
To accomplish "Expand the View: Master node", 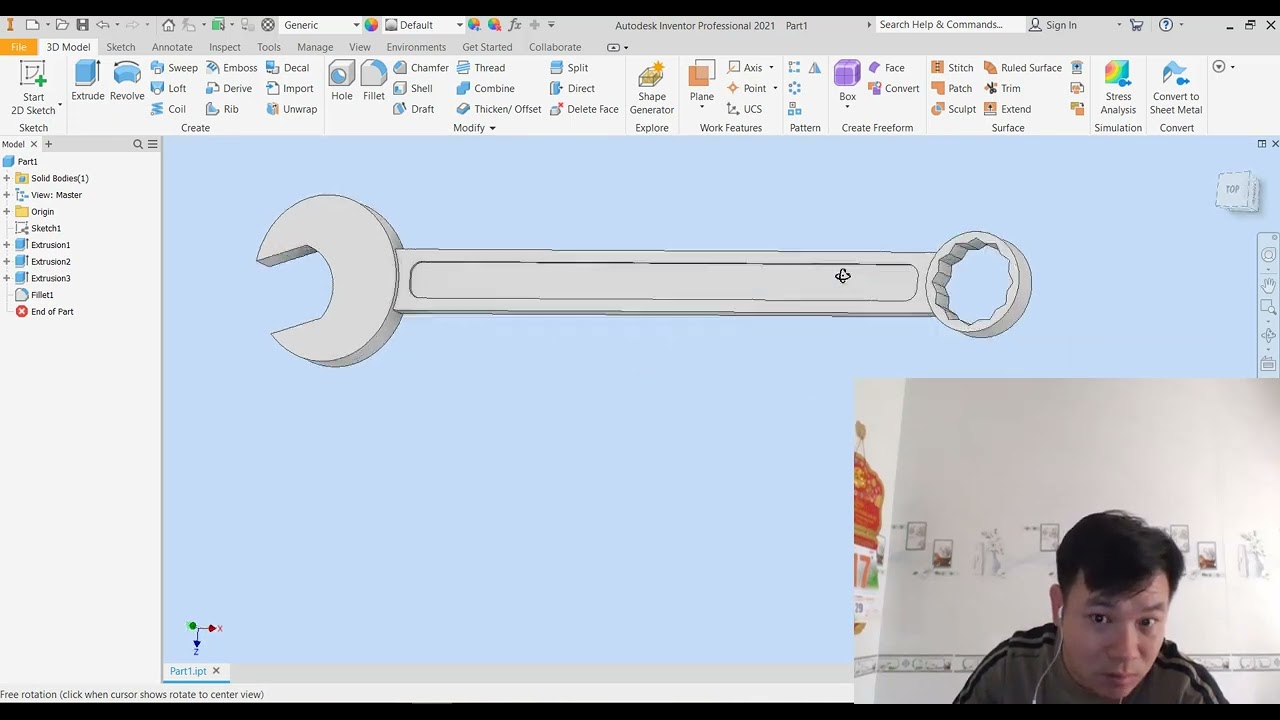I will coord(7,195).
